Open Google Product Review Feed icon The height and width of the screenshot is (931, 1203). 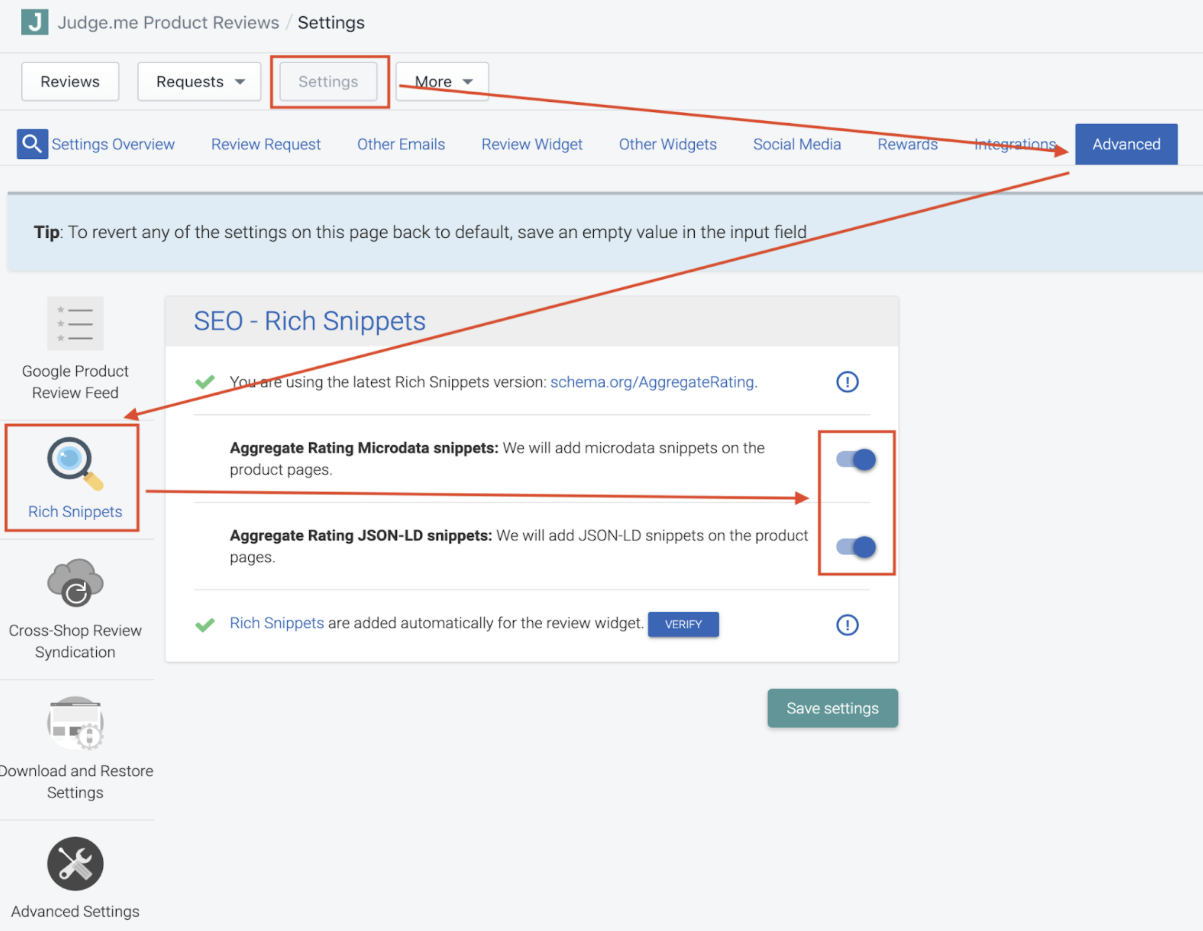[x=75, y=324]
